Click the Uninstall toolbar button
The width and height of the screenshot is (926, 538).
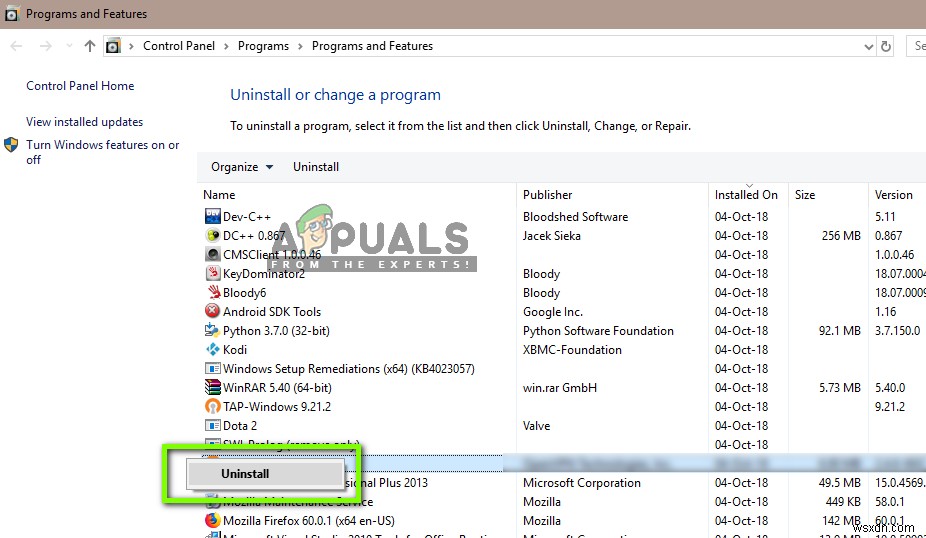tap(316, 167)
